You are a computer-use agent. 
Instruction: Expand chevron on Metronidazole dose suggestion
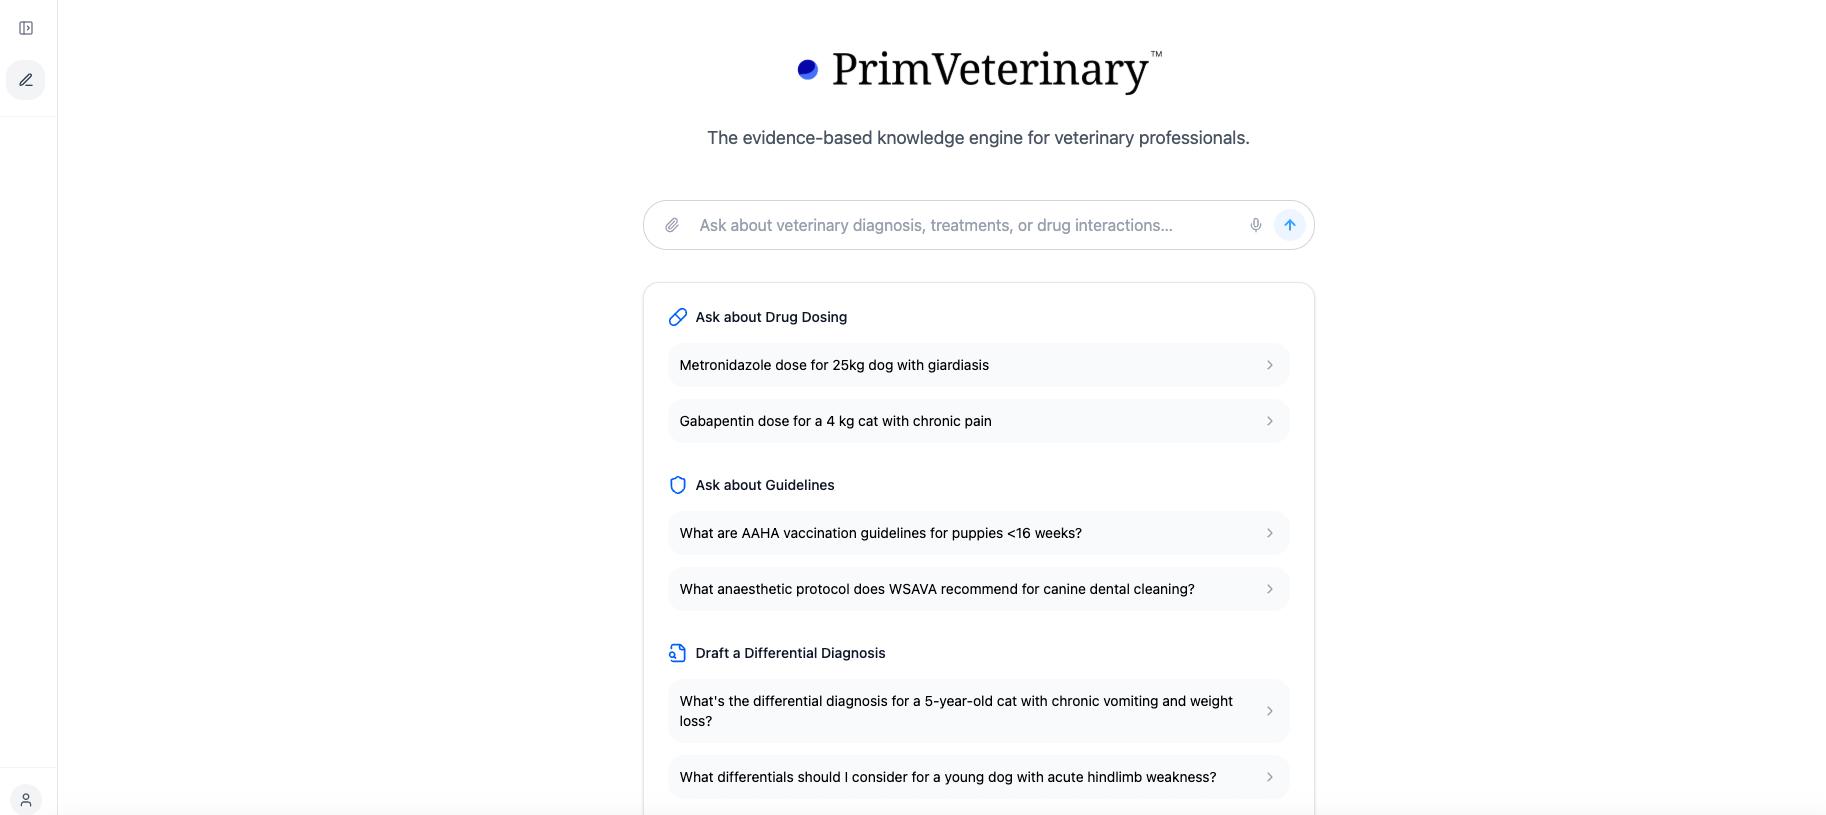coord(1270,365)
